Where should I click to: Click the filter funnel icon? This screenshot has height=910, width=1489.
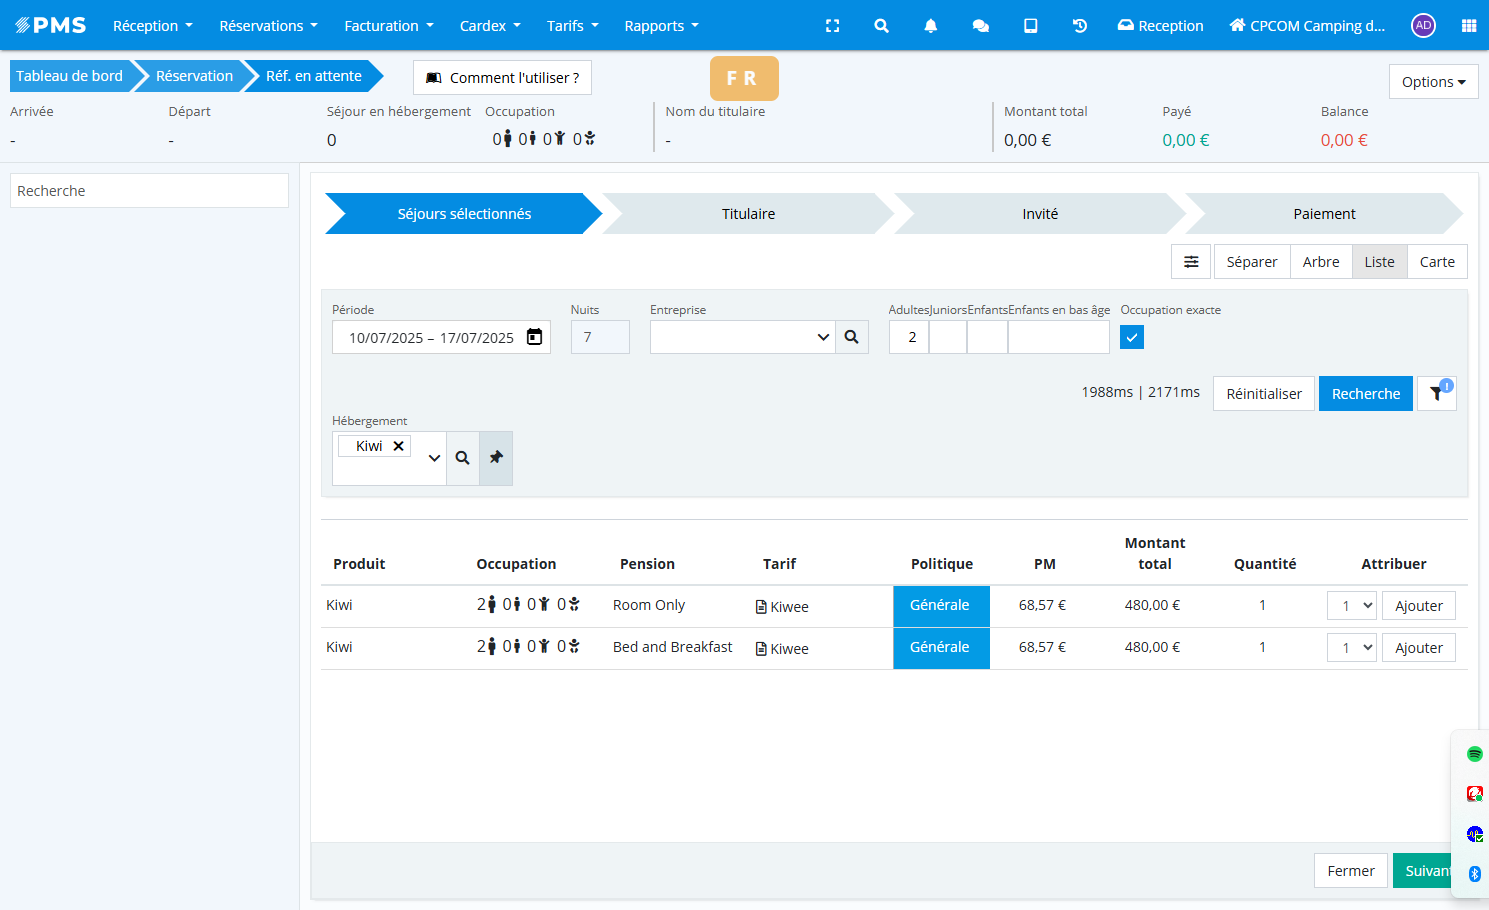coord(1436,393)
